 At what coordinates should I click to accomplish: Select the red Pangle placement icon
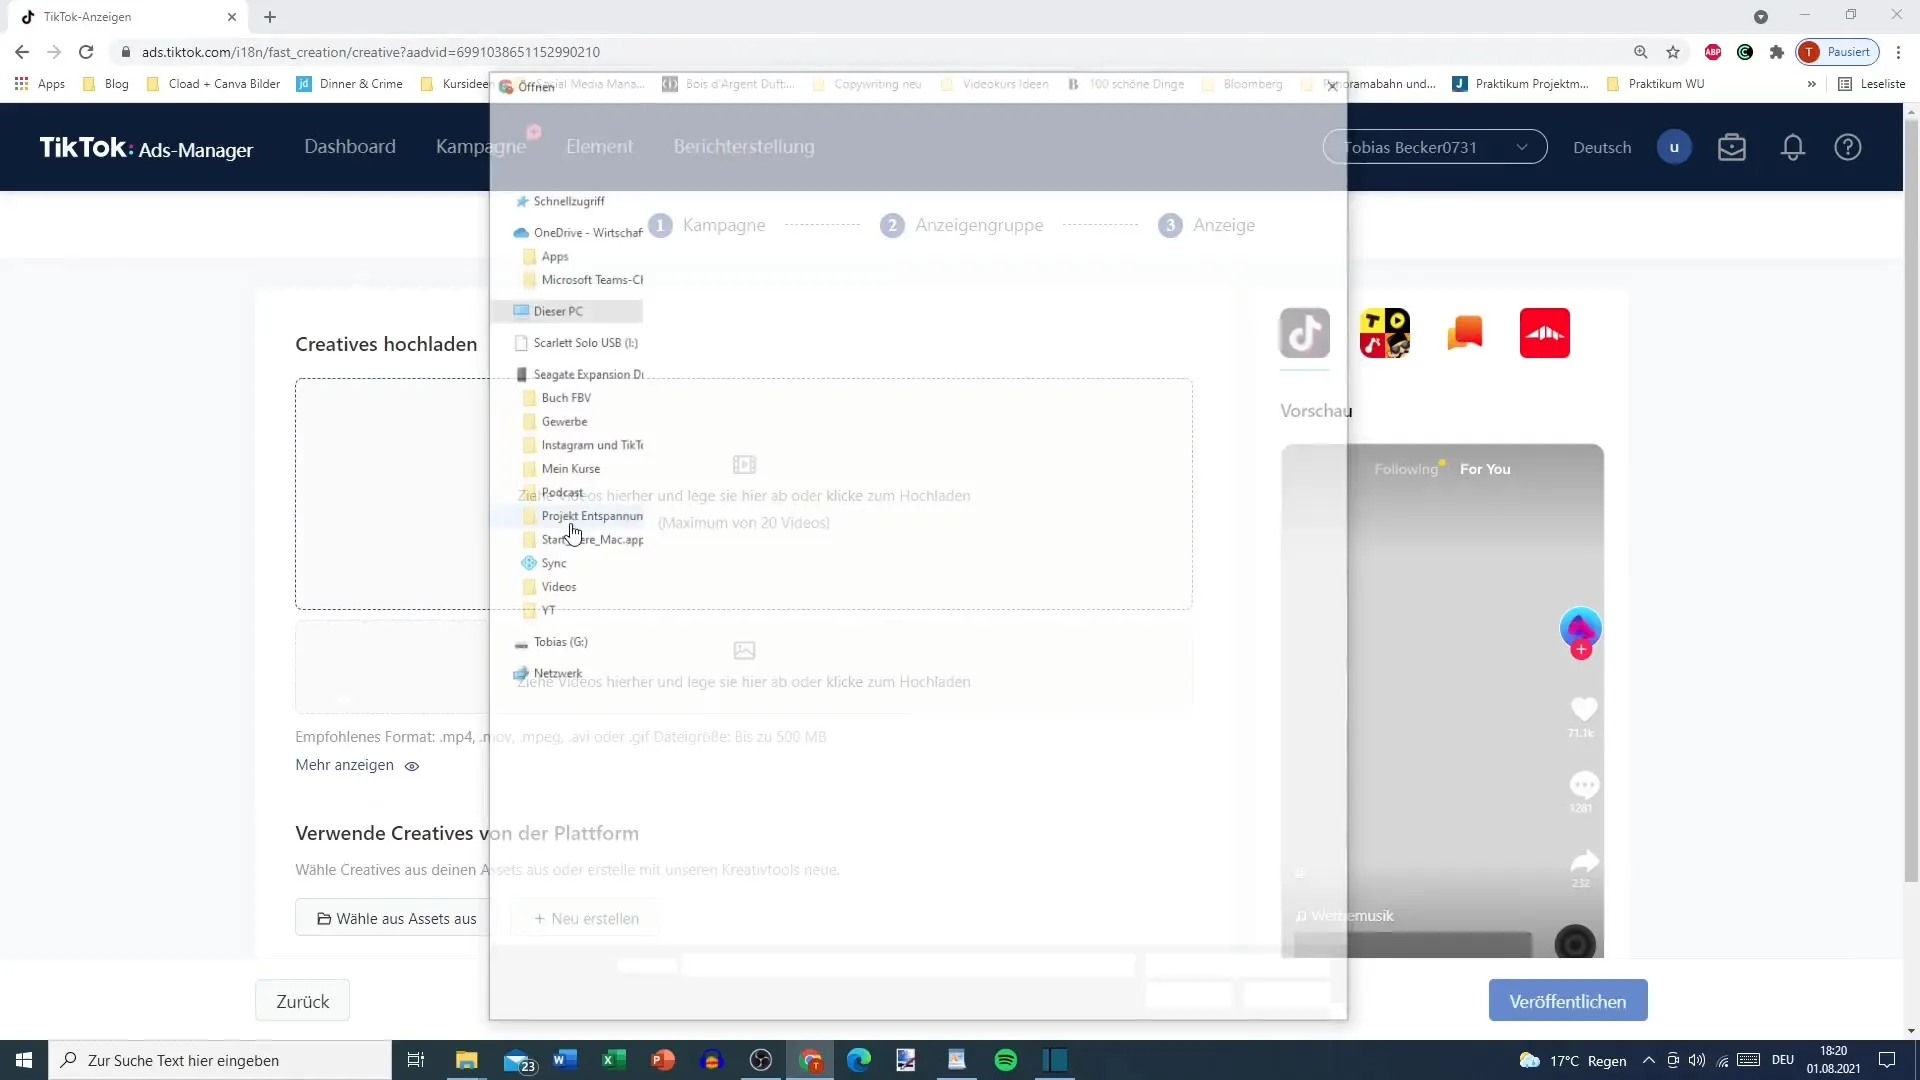tap(1544, 333)
